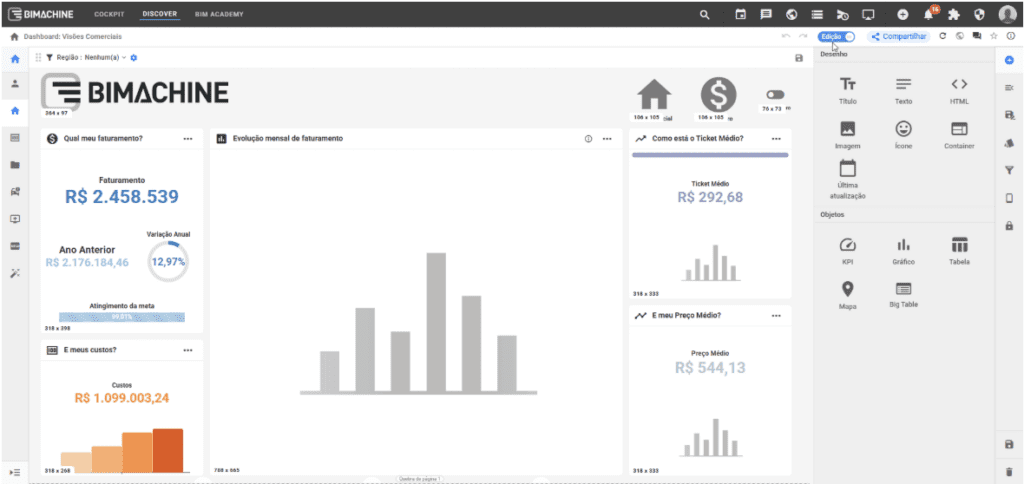The height and width of the screenshot is (484, 1024).
Task: Click the Compartilhar share button
Action: coord(900,36)
